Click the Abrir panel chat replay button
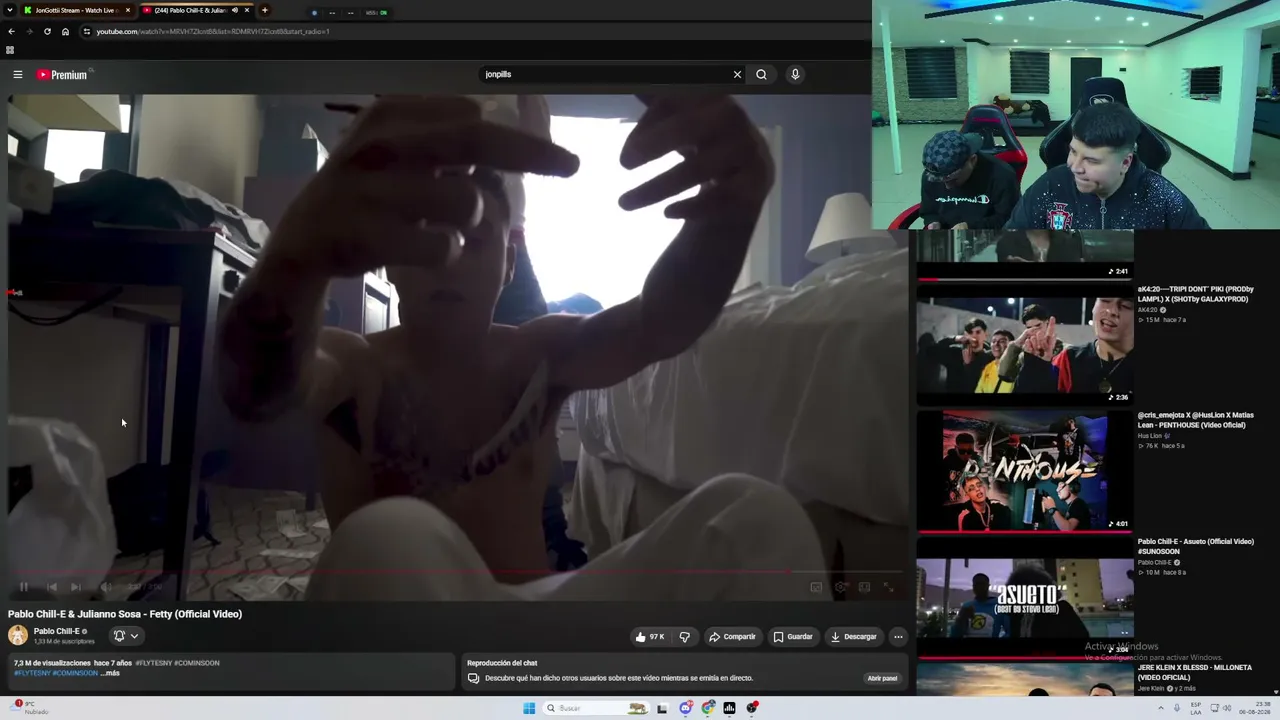Viewport: 1280px width, 720px height. [882, 678]
